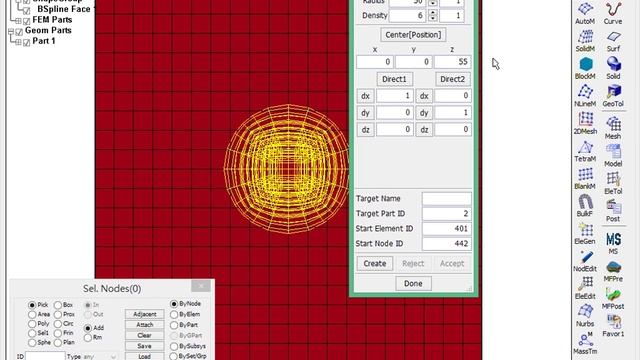Open the GeoTol geometry tools

[x=613, y=96]
